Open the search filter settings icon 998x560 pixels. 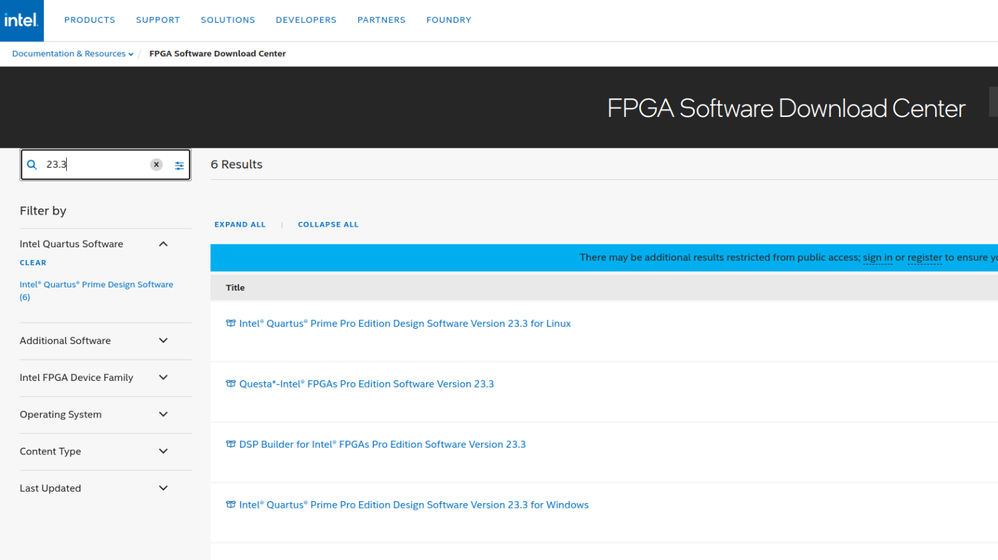179,165
